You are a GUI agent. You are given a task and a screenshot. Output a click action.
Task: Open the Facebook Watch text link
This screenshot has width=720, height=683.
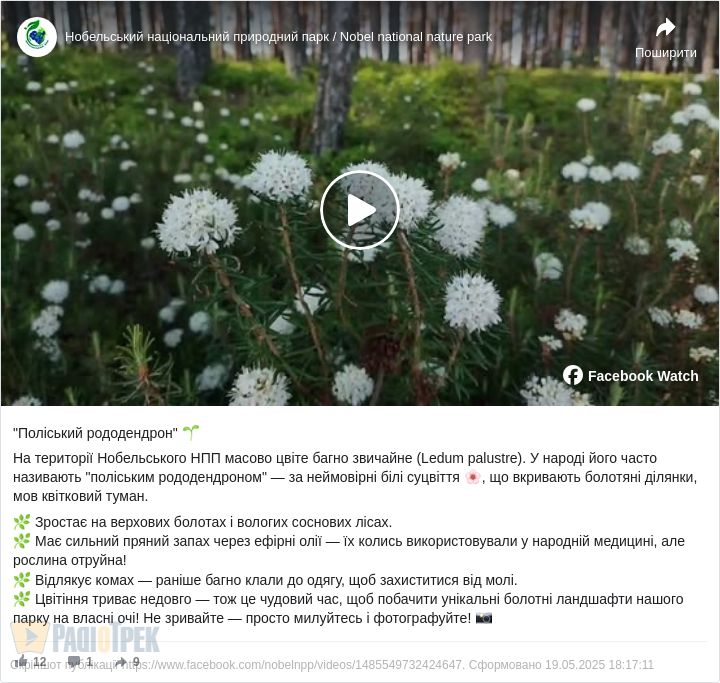[x=643, y=376]
